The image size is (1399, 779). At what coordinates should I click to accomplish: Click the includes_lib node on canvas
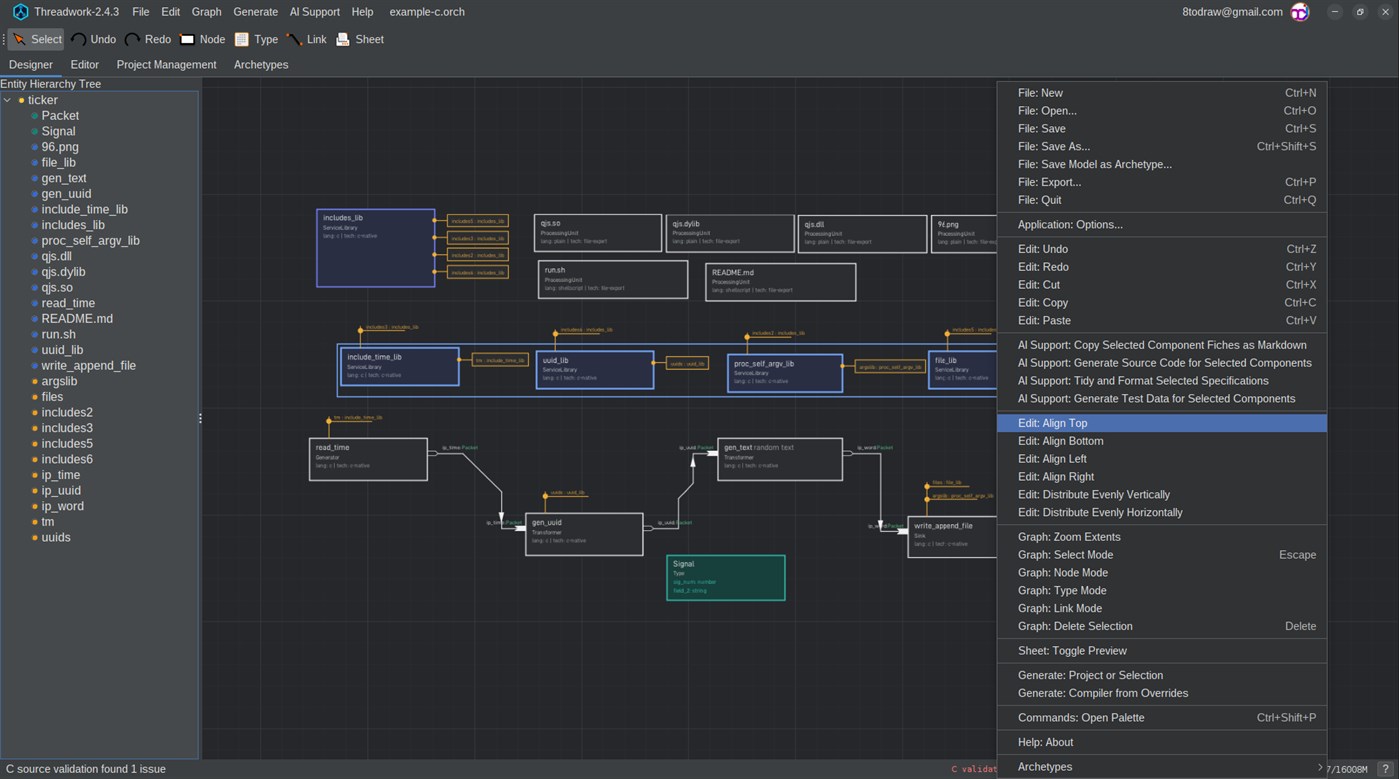click(375, 248)
